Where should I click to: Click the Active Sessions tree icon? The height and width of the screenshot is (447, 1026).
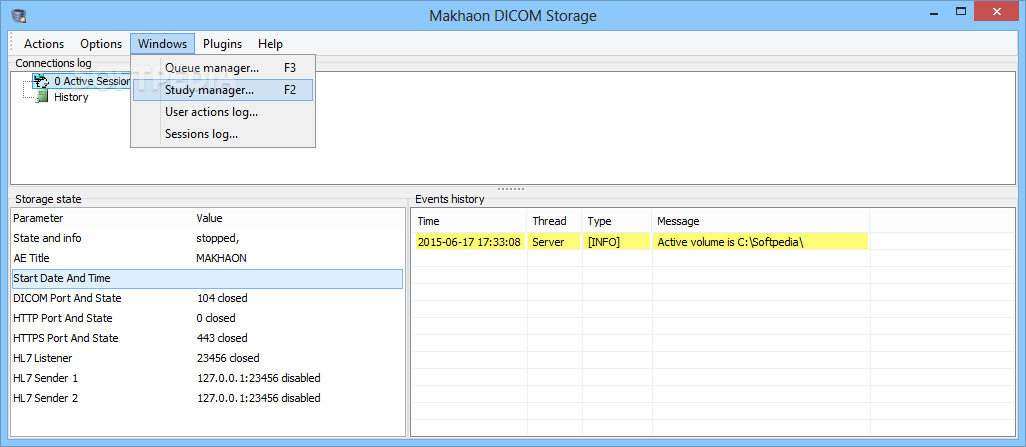pyautogui.click(x=42, y=81)
